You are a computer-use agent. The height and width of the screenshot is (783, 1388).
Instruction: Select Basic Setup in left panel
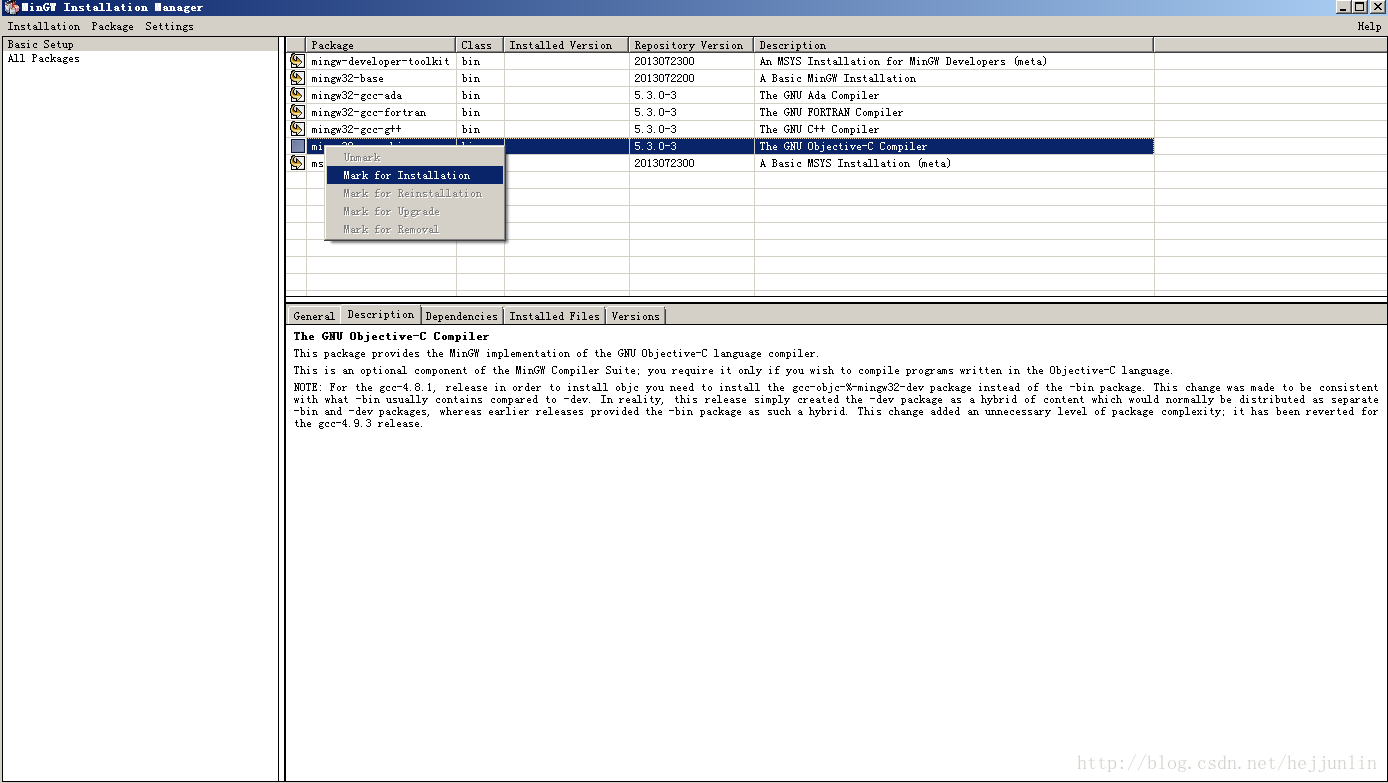tap(141, 44)
